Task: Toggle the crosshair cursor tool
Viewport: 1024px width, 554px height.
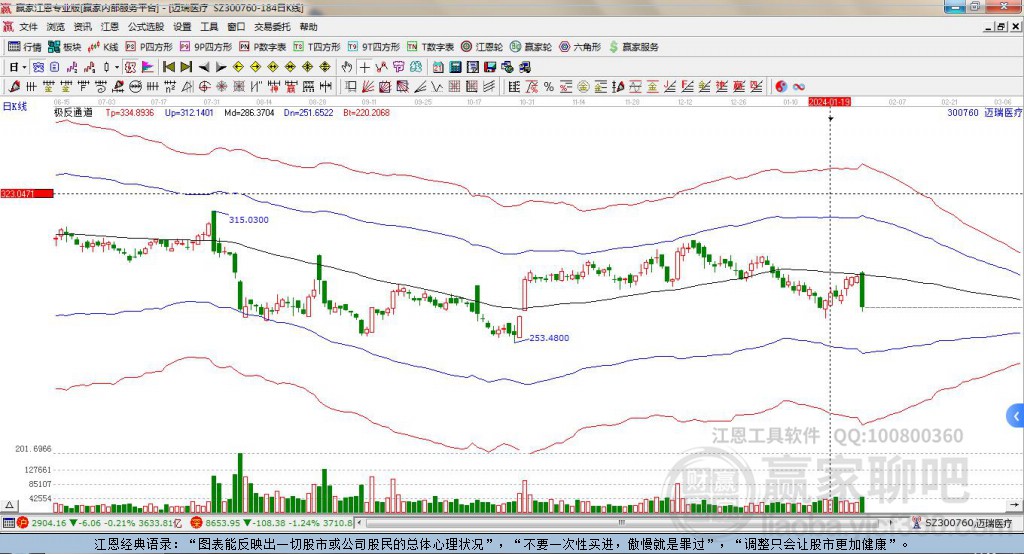Action: click(364, 67)
